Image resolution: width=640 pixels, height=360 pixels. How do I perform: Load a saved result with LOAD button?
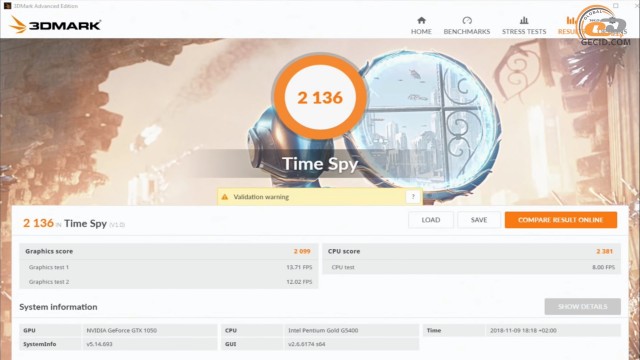[x=431, y=220]
